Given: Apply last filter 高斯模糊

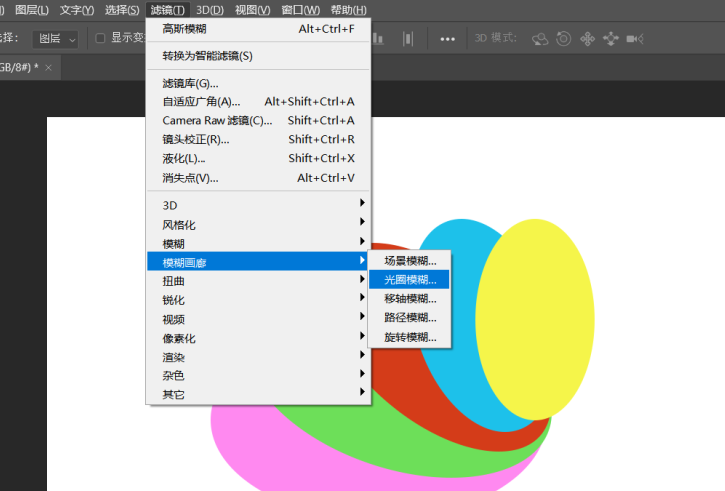Looking at the screenshot, I should tap(258, 29).
